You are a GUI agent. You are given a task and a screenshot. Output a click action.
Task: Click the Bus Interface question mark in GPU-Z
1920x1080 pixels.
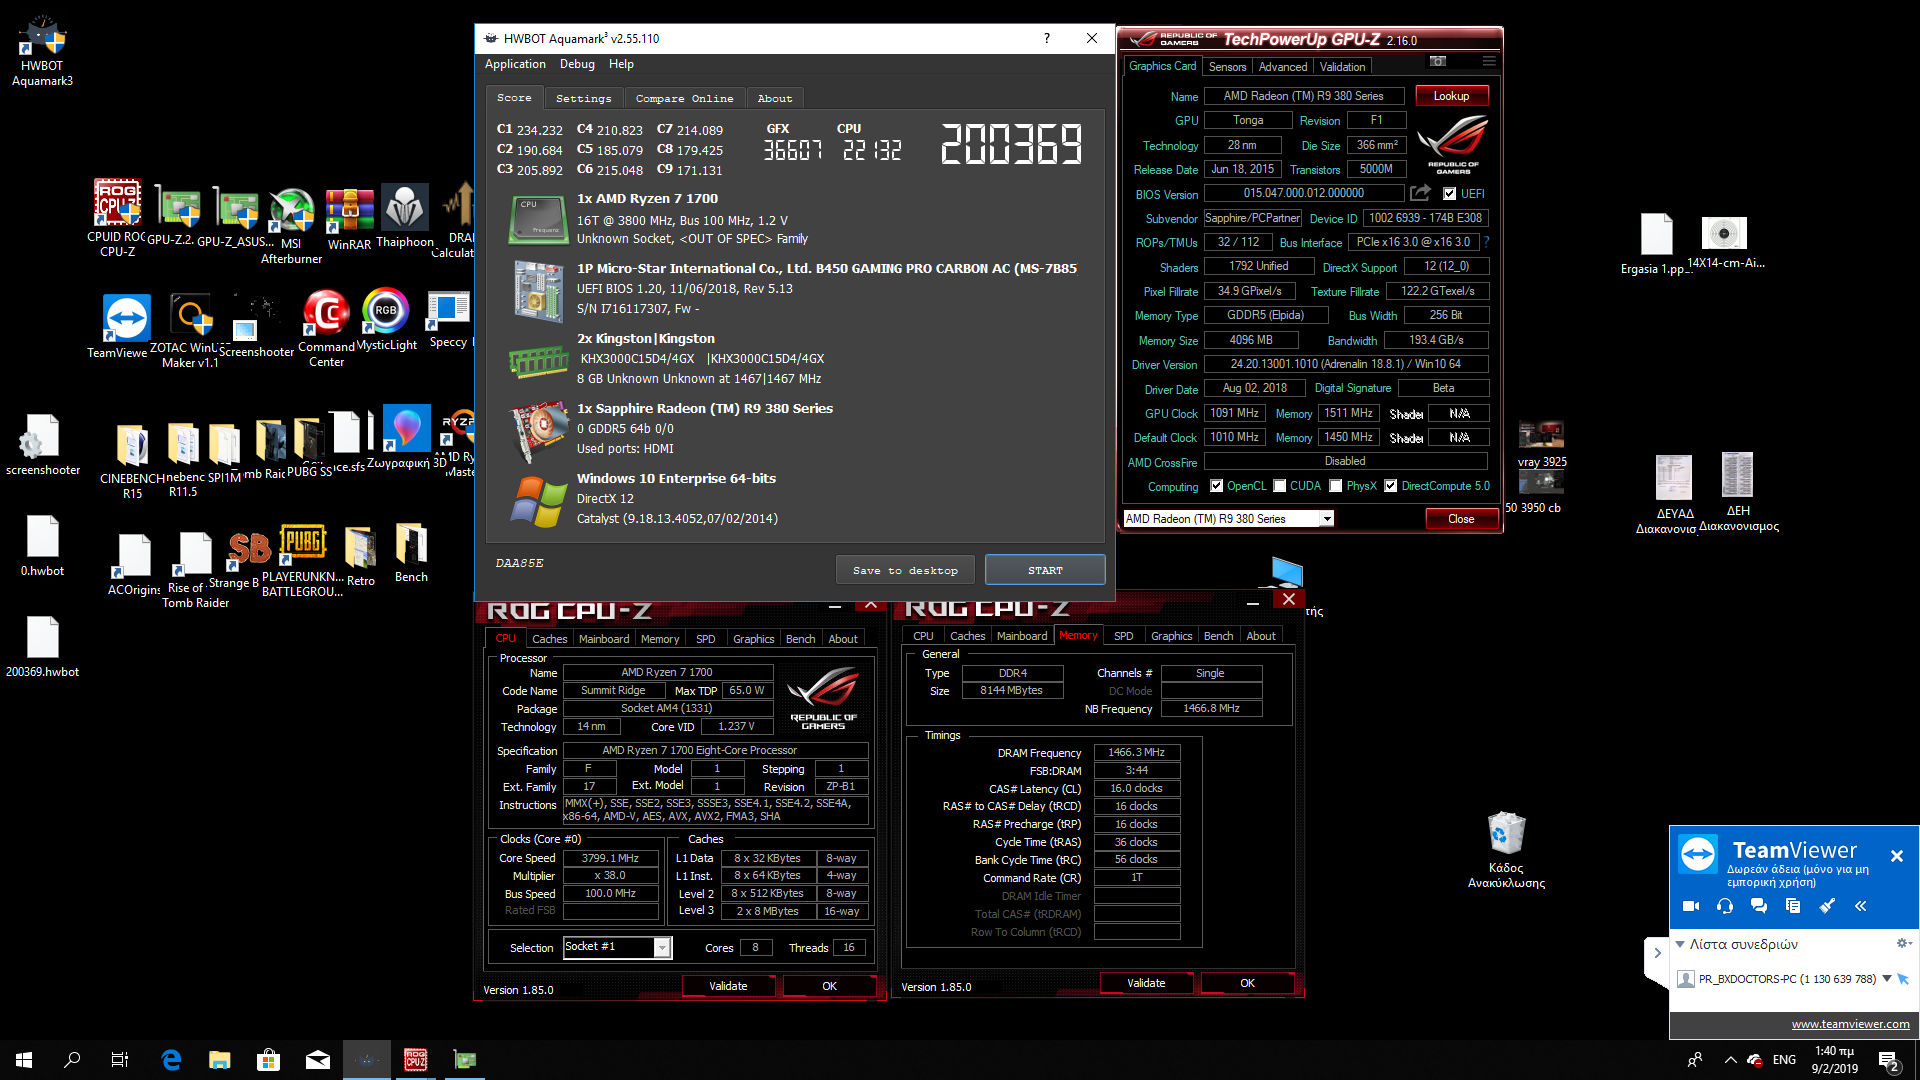pyautogui.click(x=1487, y=242)
